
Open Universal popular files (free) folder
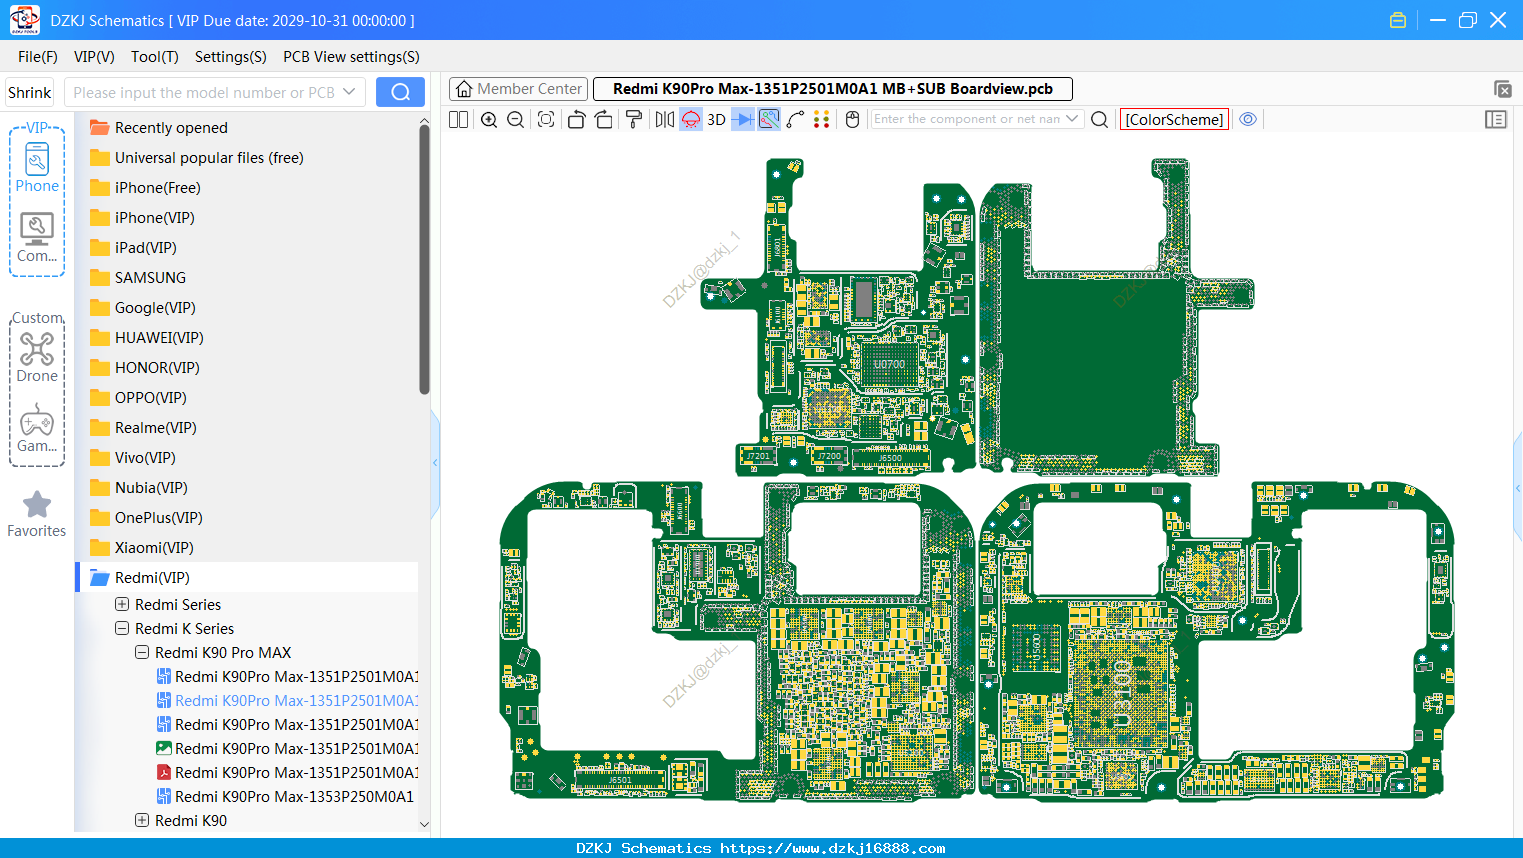(x=209, y=157)
